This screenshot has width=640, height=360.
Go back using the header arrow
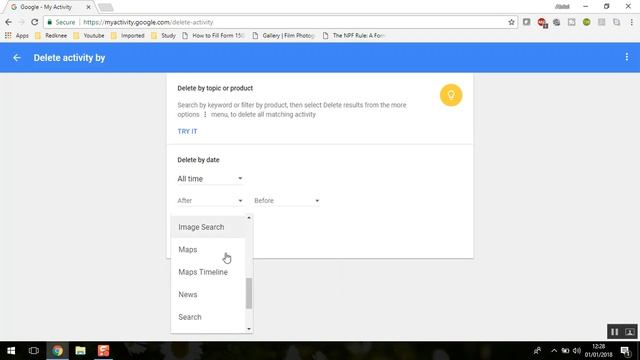coord(17,58)
